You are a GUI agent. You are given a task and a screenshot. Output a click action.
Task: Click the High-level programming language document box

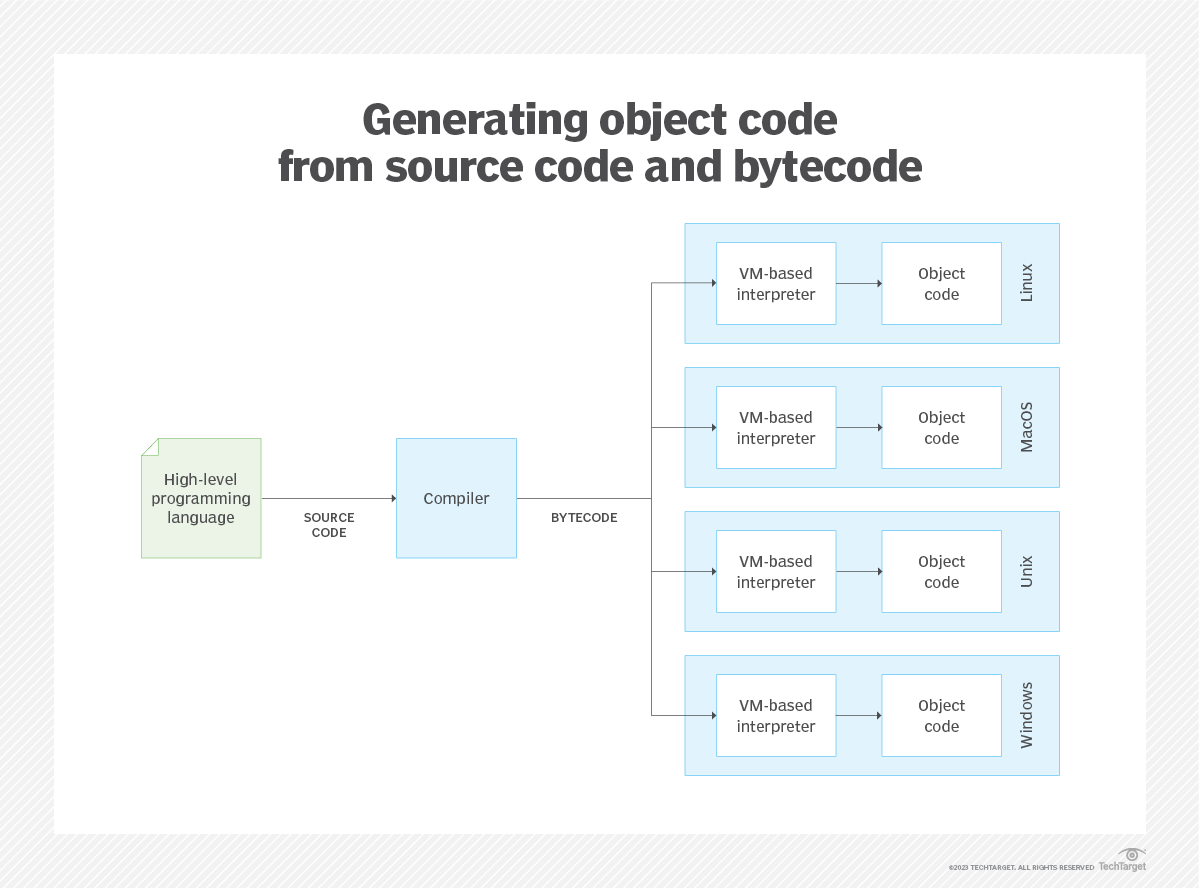point(201,498)
